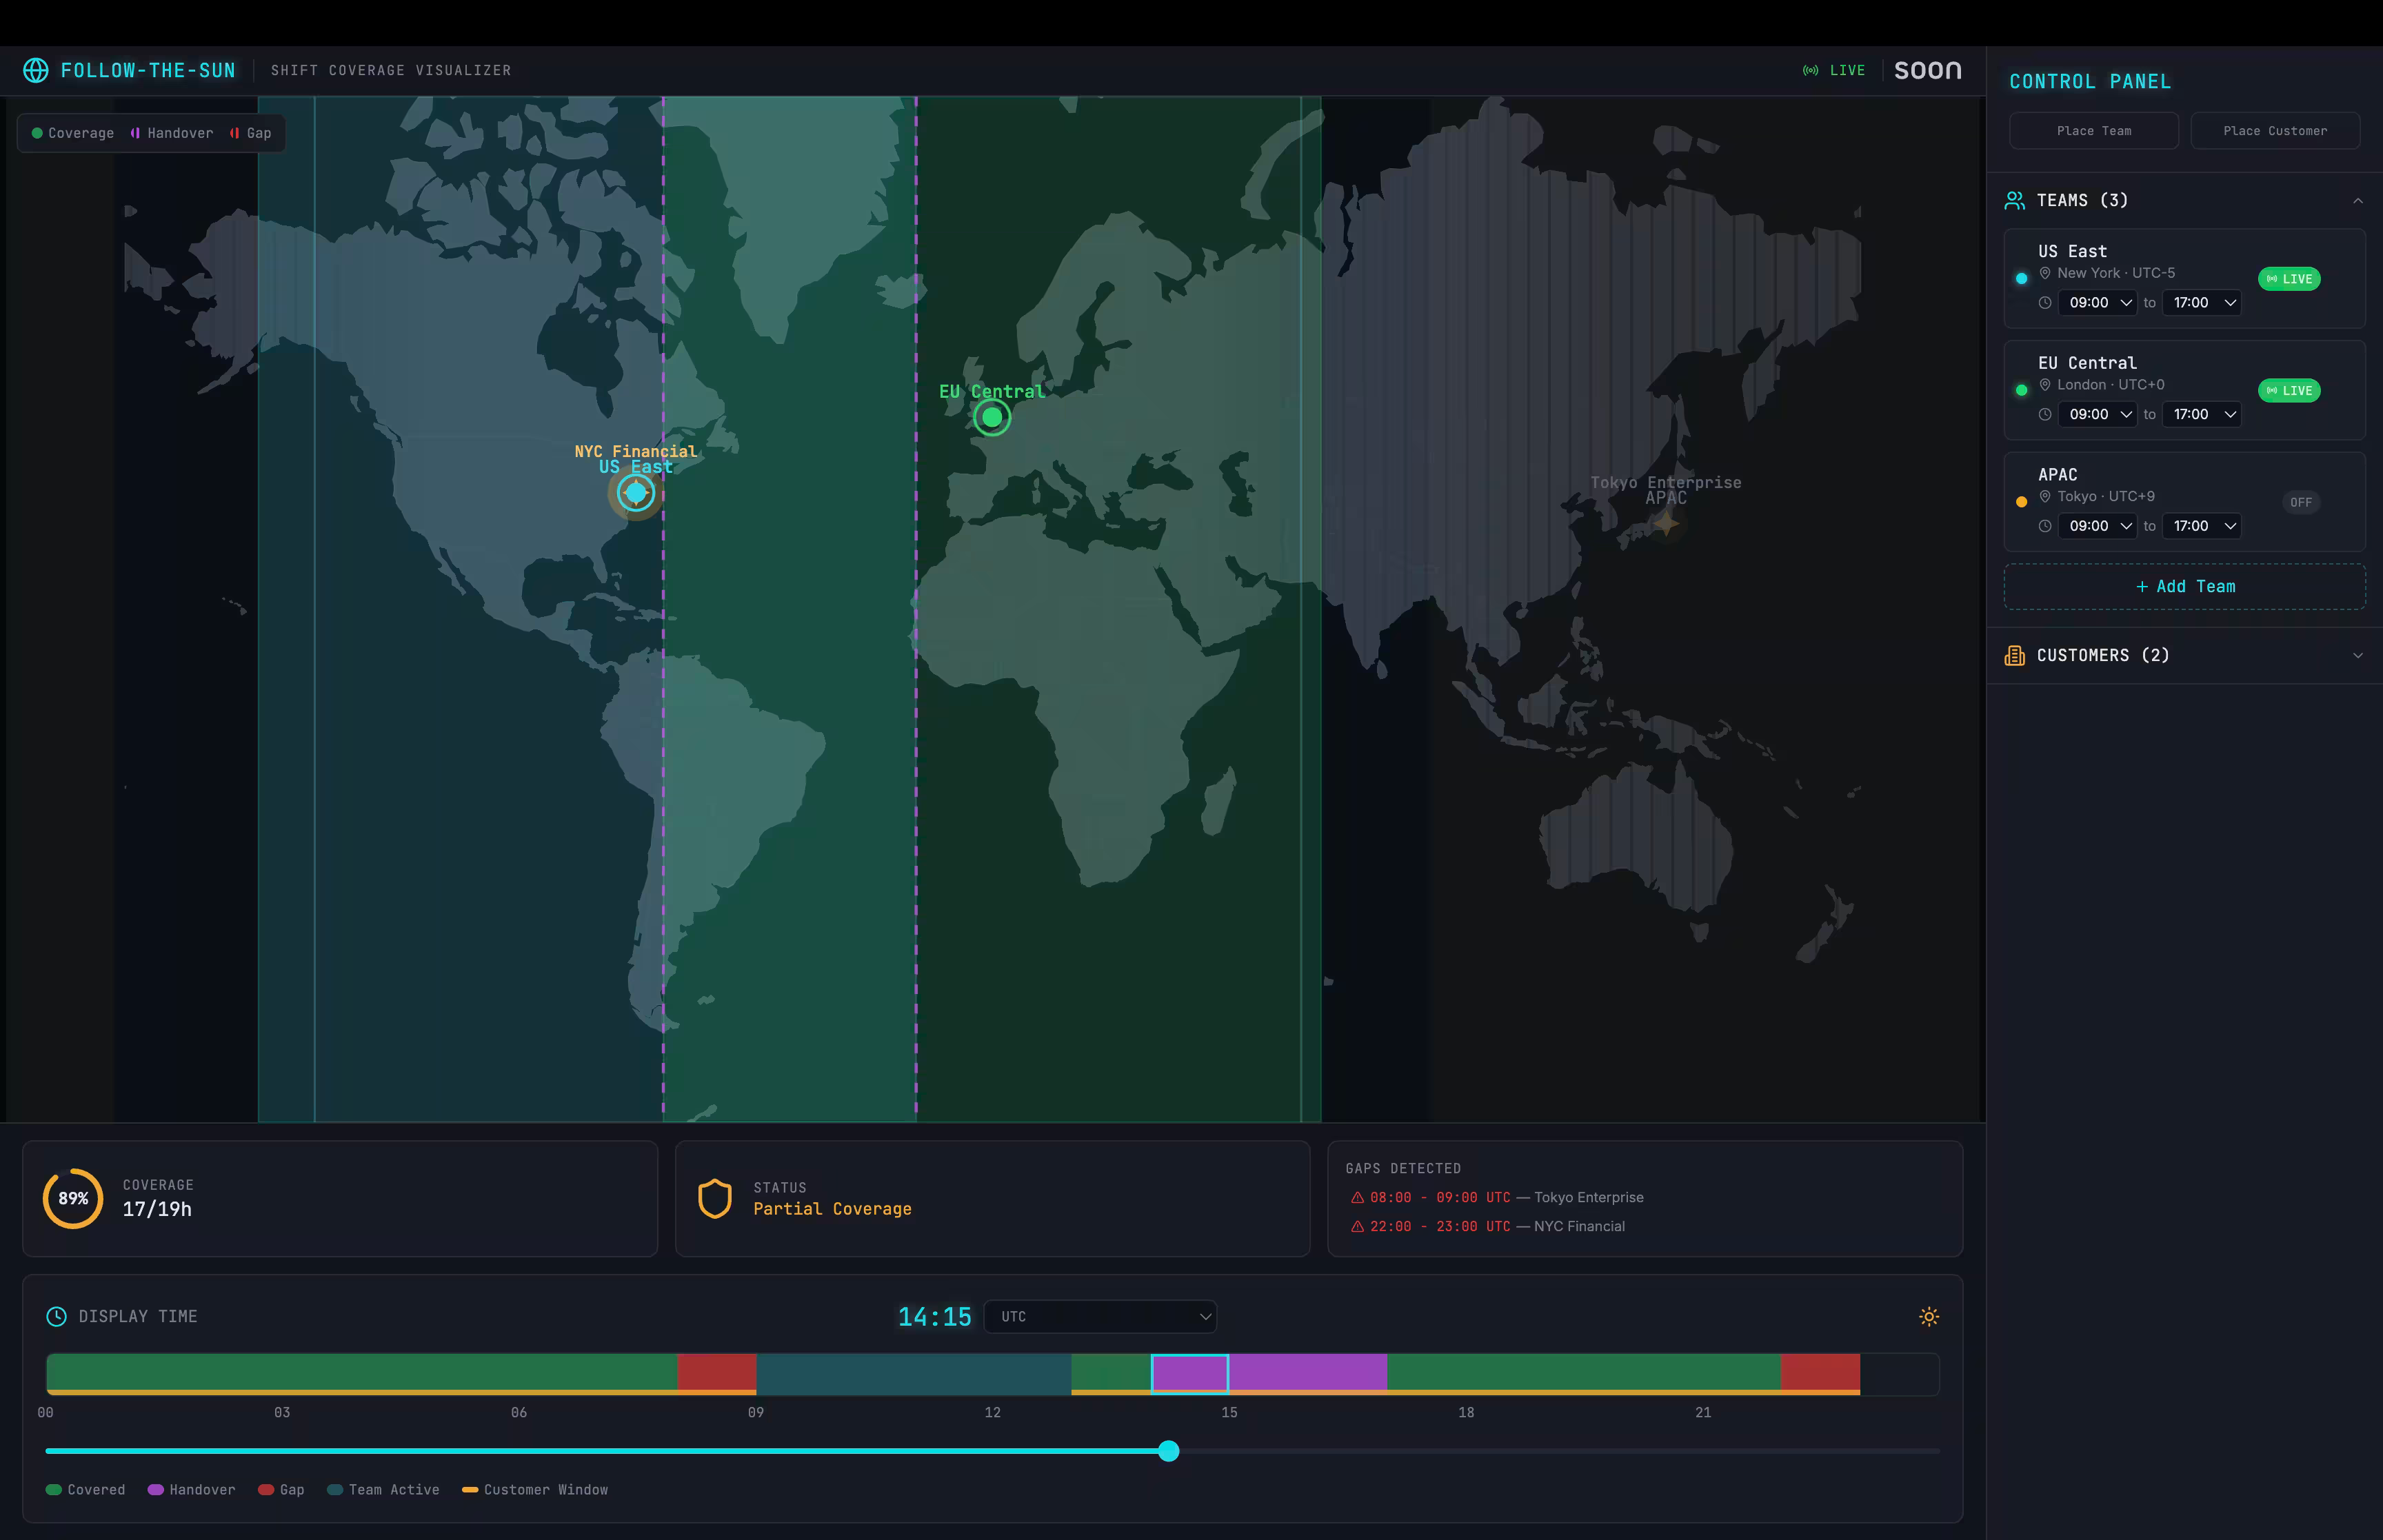Click the Tokyo Enterprise star marker
Viewport: 2383px width, 1540px height.
[x=1666, y=523]
